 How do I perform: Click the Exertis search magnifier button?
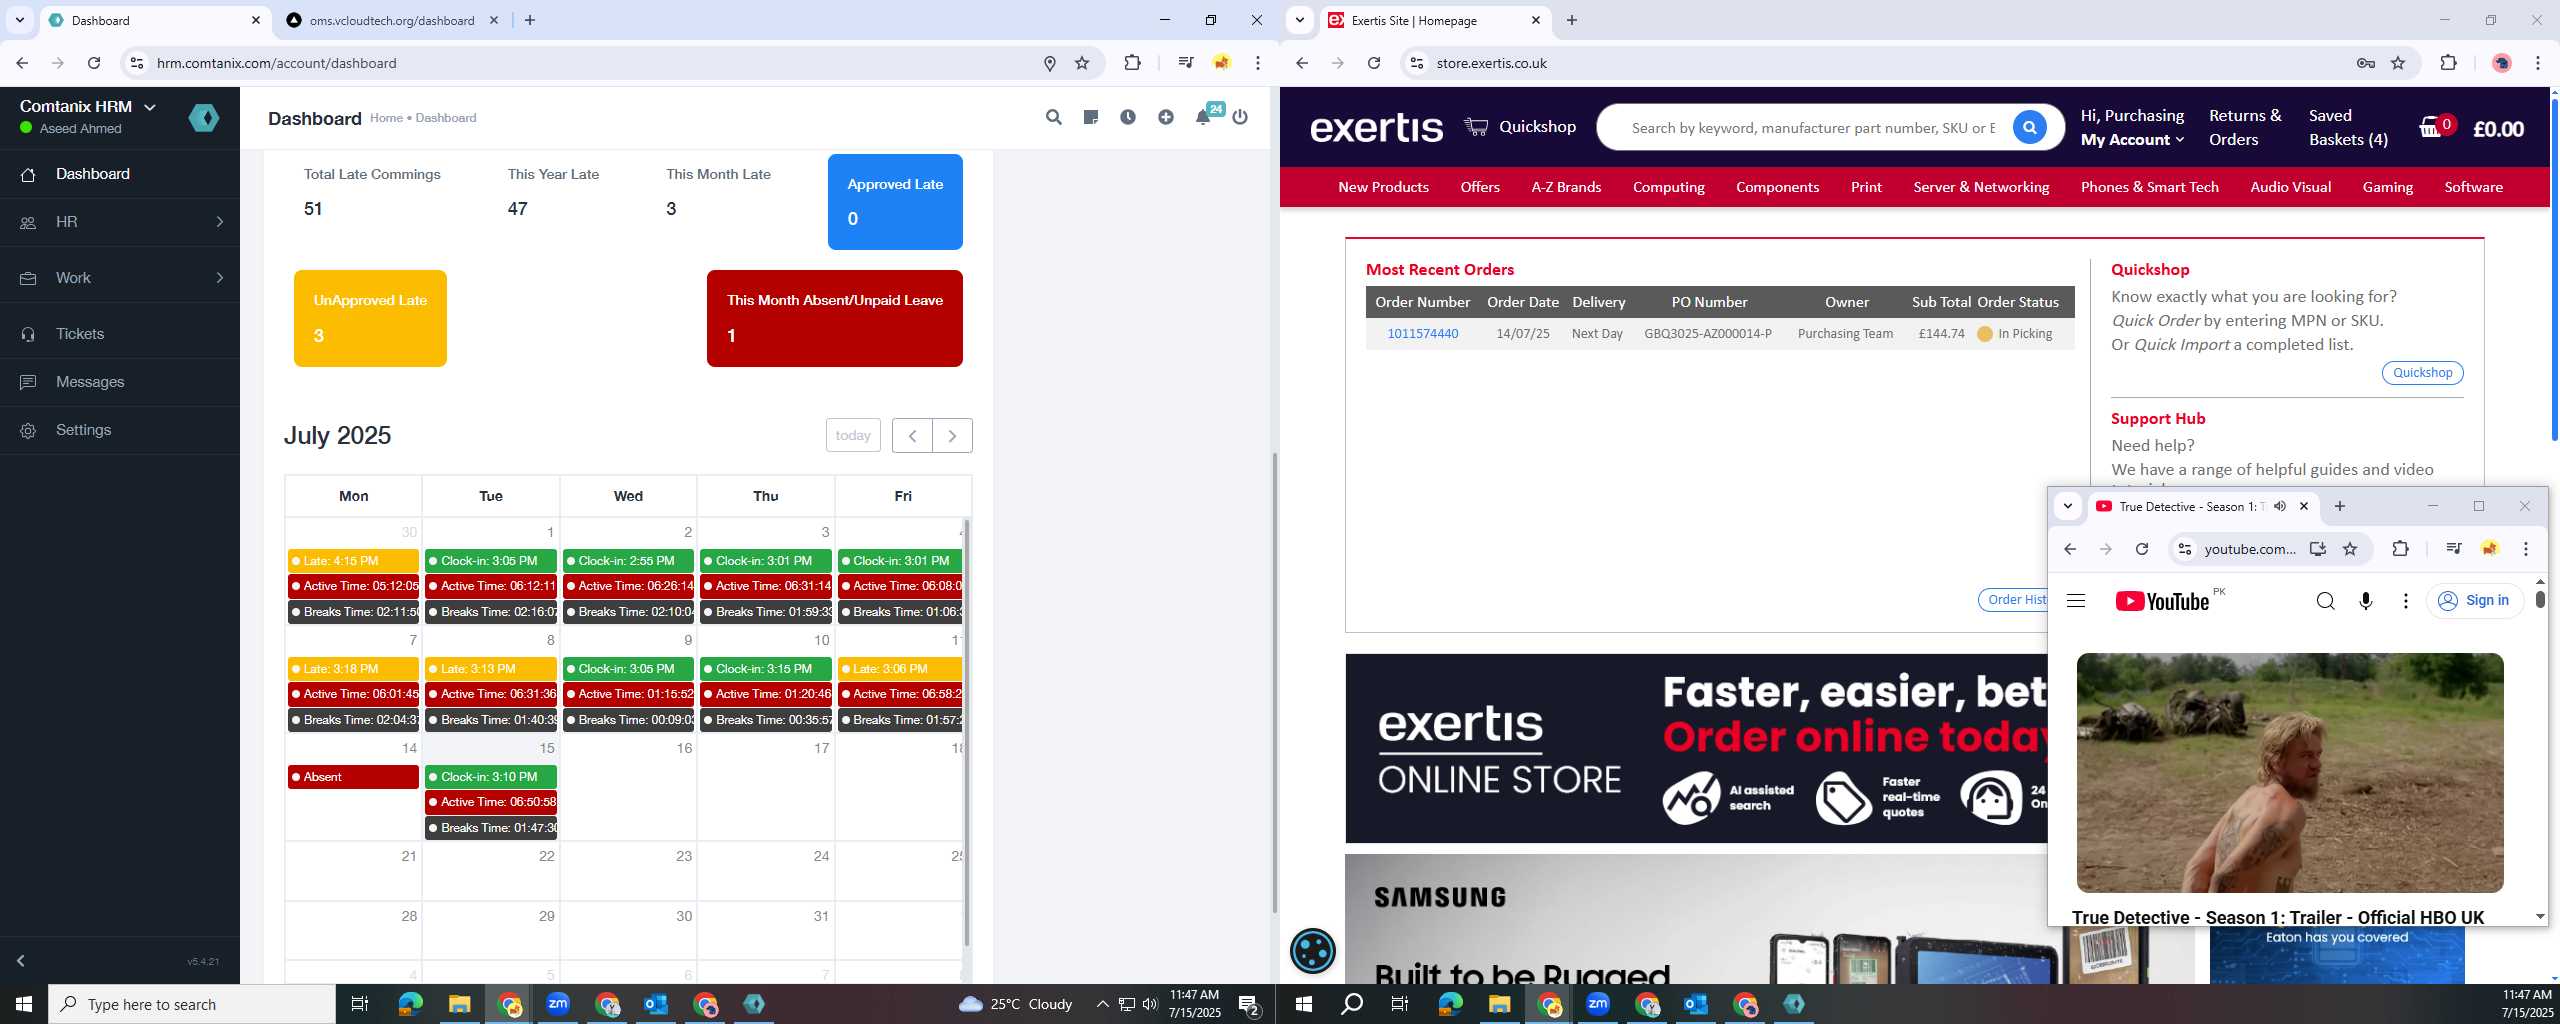click(2029, 128)
